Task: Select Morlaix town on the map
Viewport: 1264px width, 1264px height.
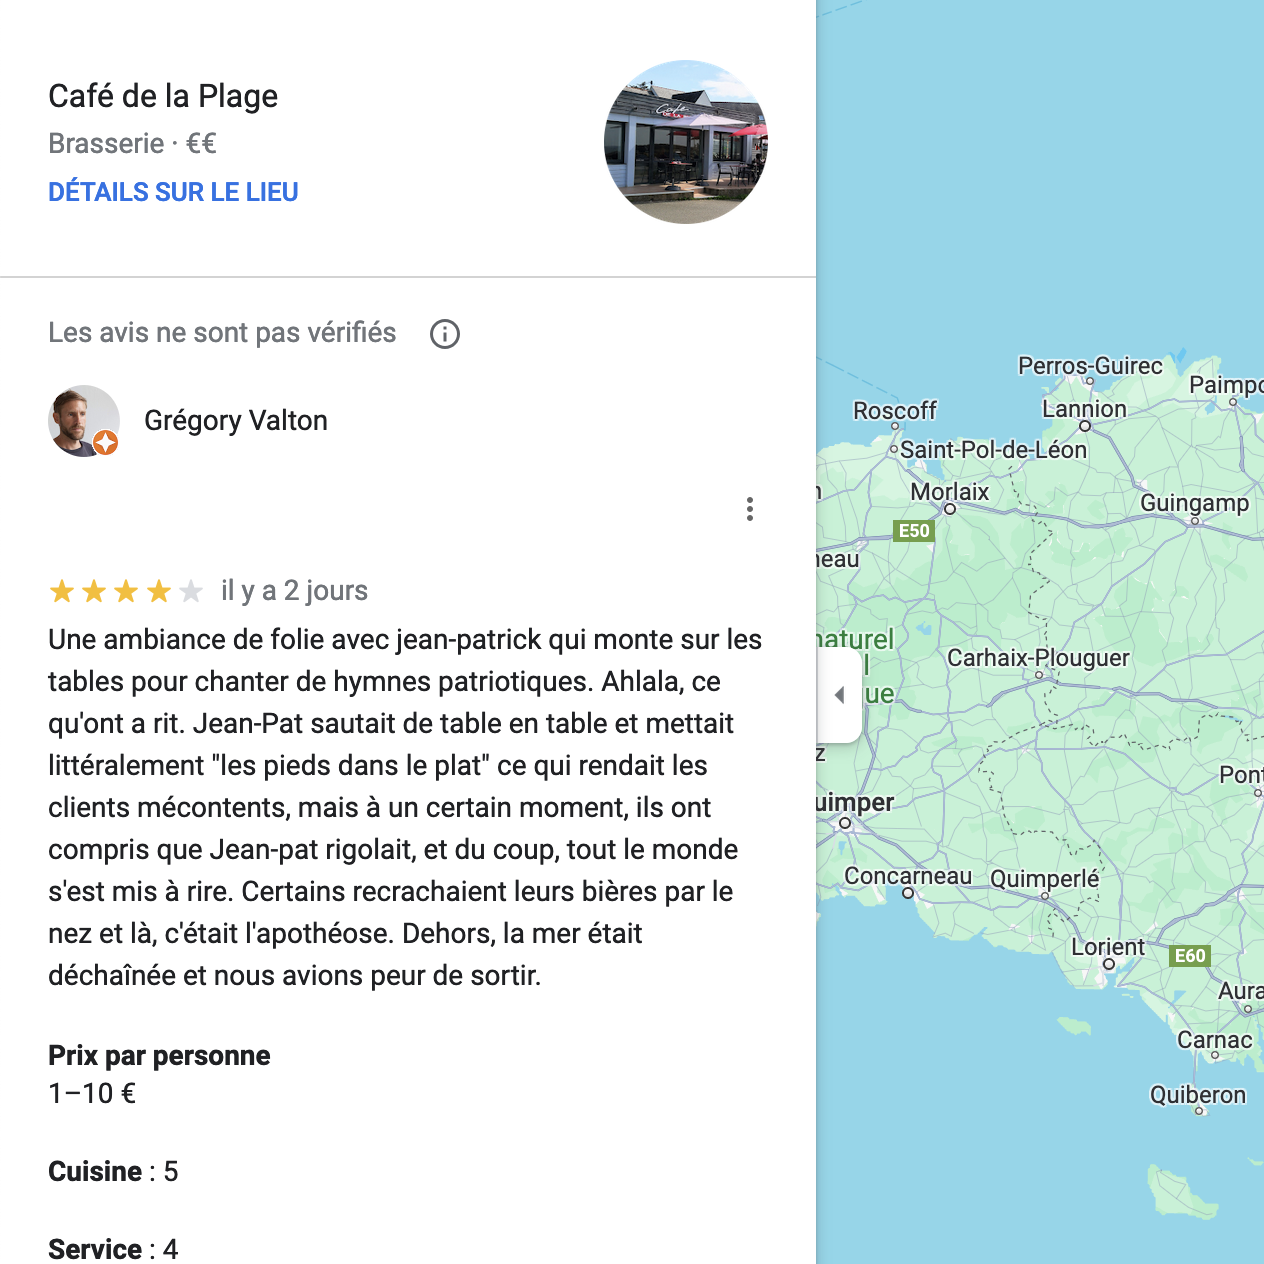Action: point(949,492)
